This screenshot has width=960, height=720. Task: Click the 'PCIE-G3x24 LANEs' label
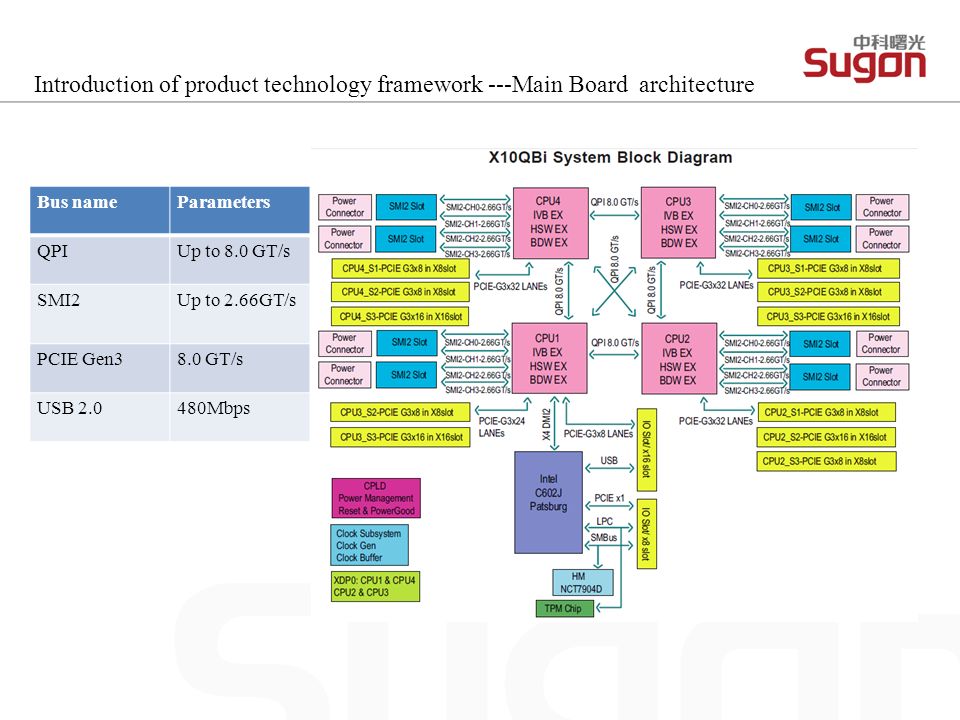pos(501,427)
